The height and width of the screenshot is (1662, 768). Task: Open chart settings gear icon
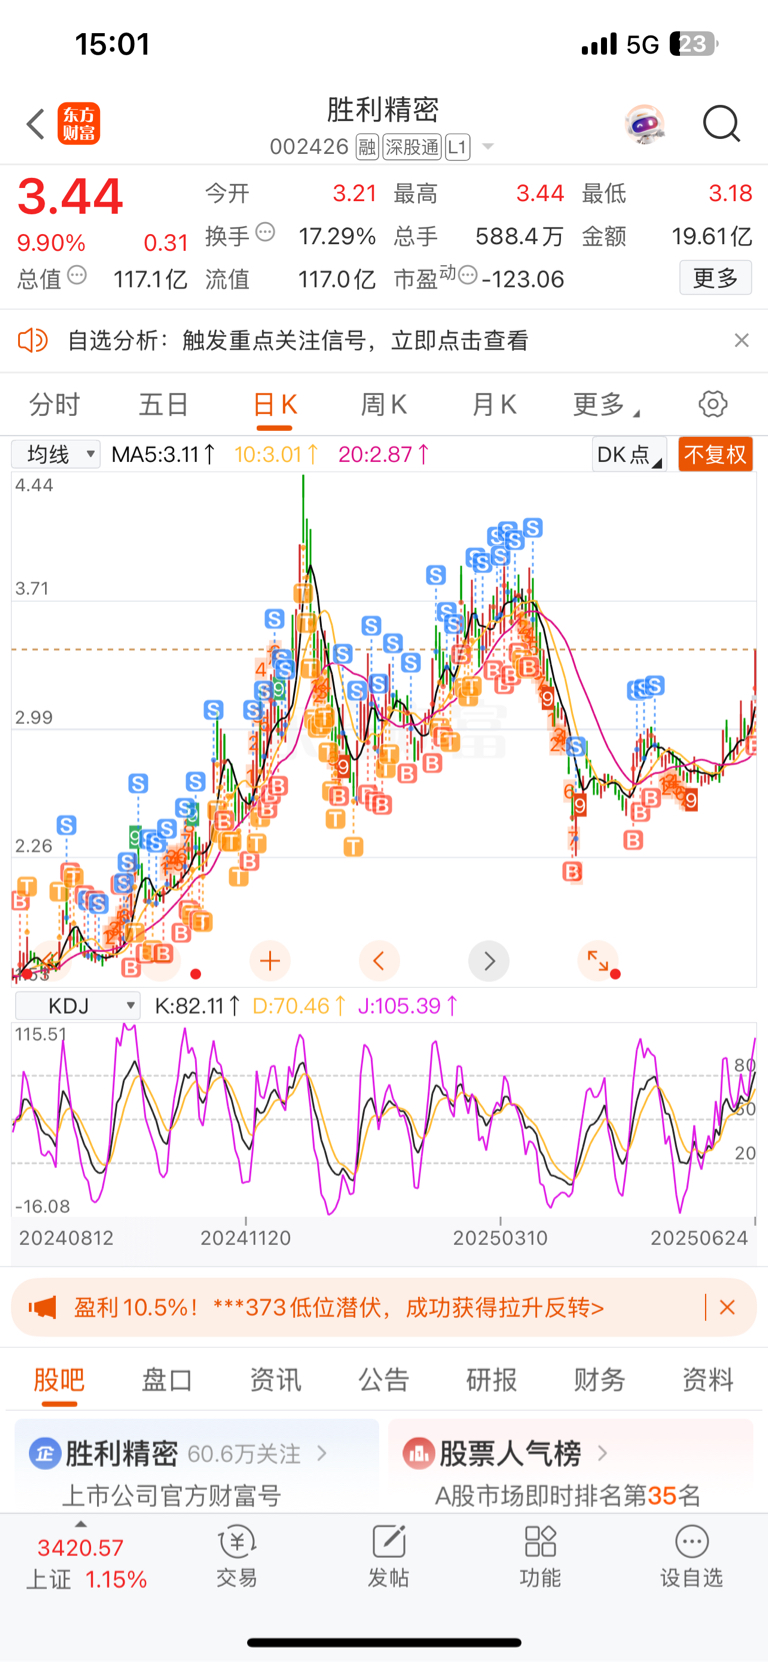tap(713, 405)
